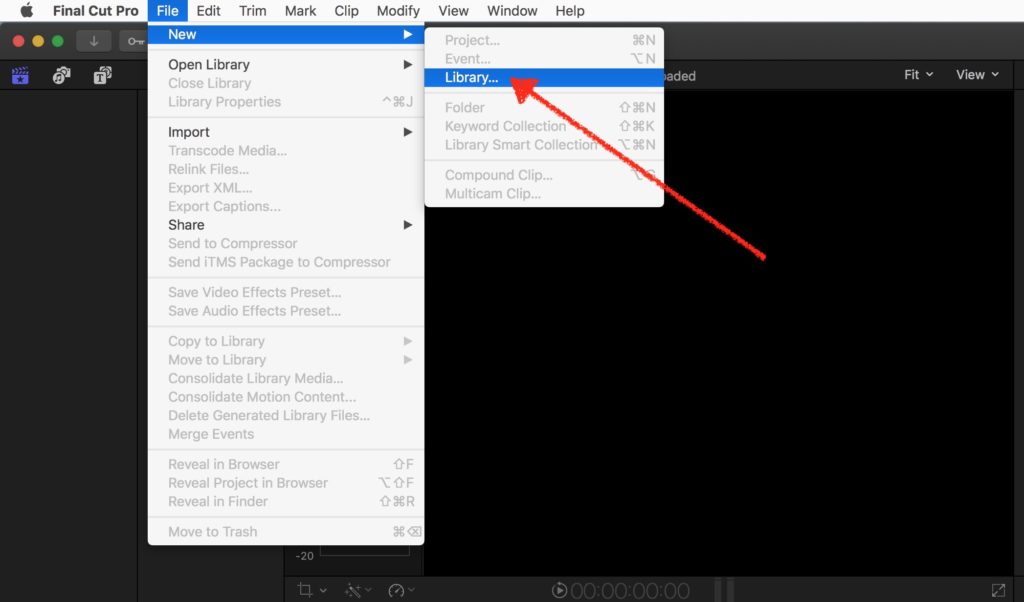
Task: Open the Apple menu
Action: click(x=26, y=10)
